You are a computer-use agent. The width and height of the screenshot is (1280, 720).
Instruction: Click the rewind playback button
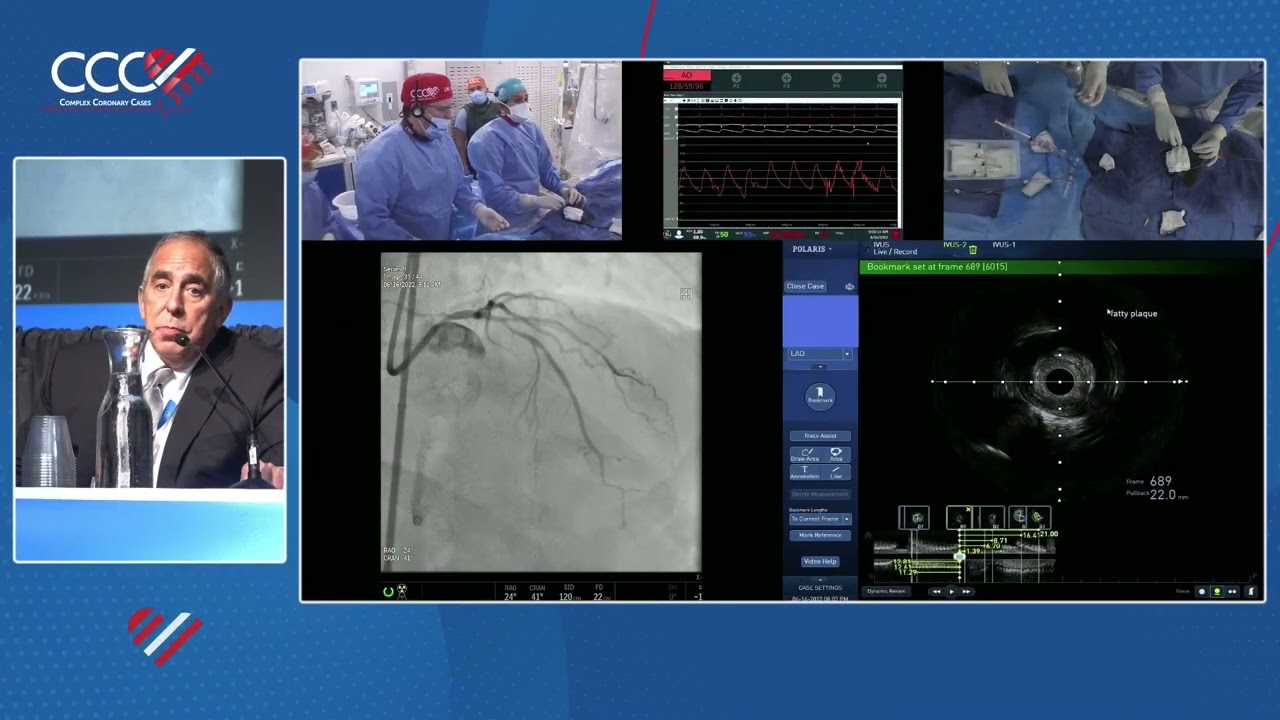tap(936, 591)
